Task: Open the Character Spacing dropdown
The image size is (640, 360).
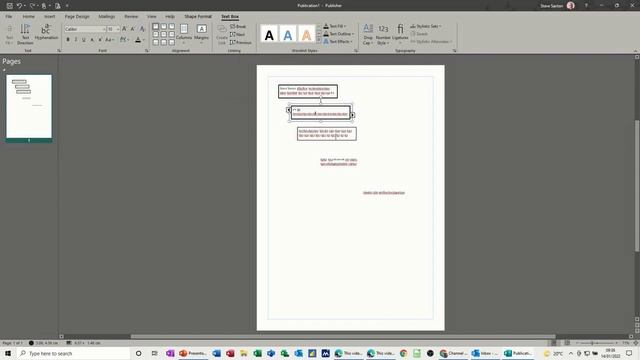Action: point(124,40)
